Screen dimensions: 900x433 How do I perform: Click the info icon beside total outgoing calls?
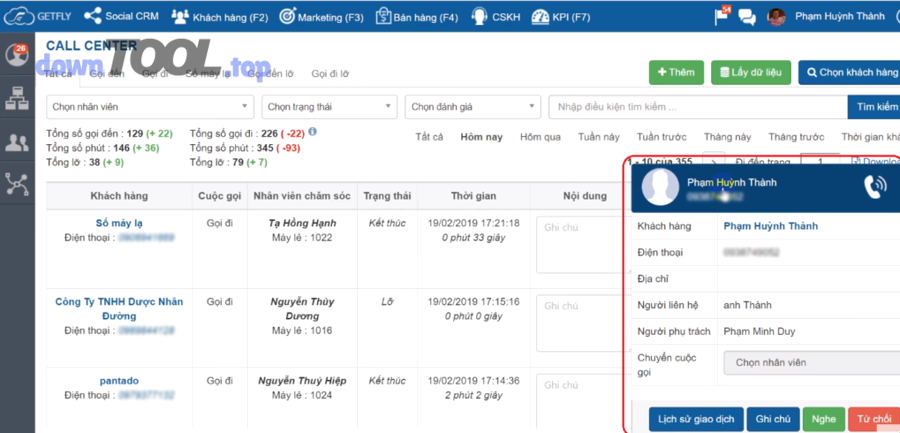(313, 132)
